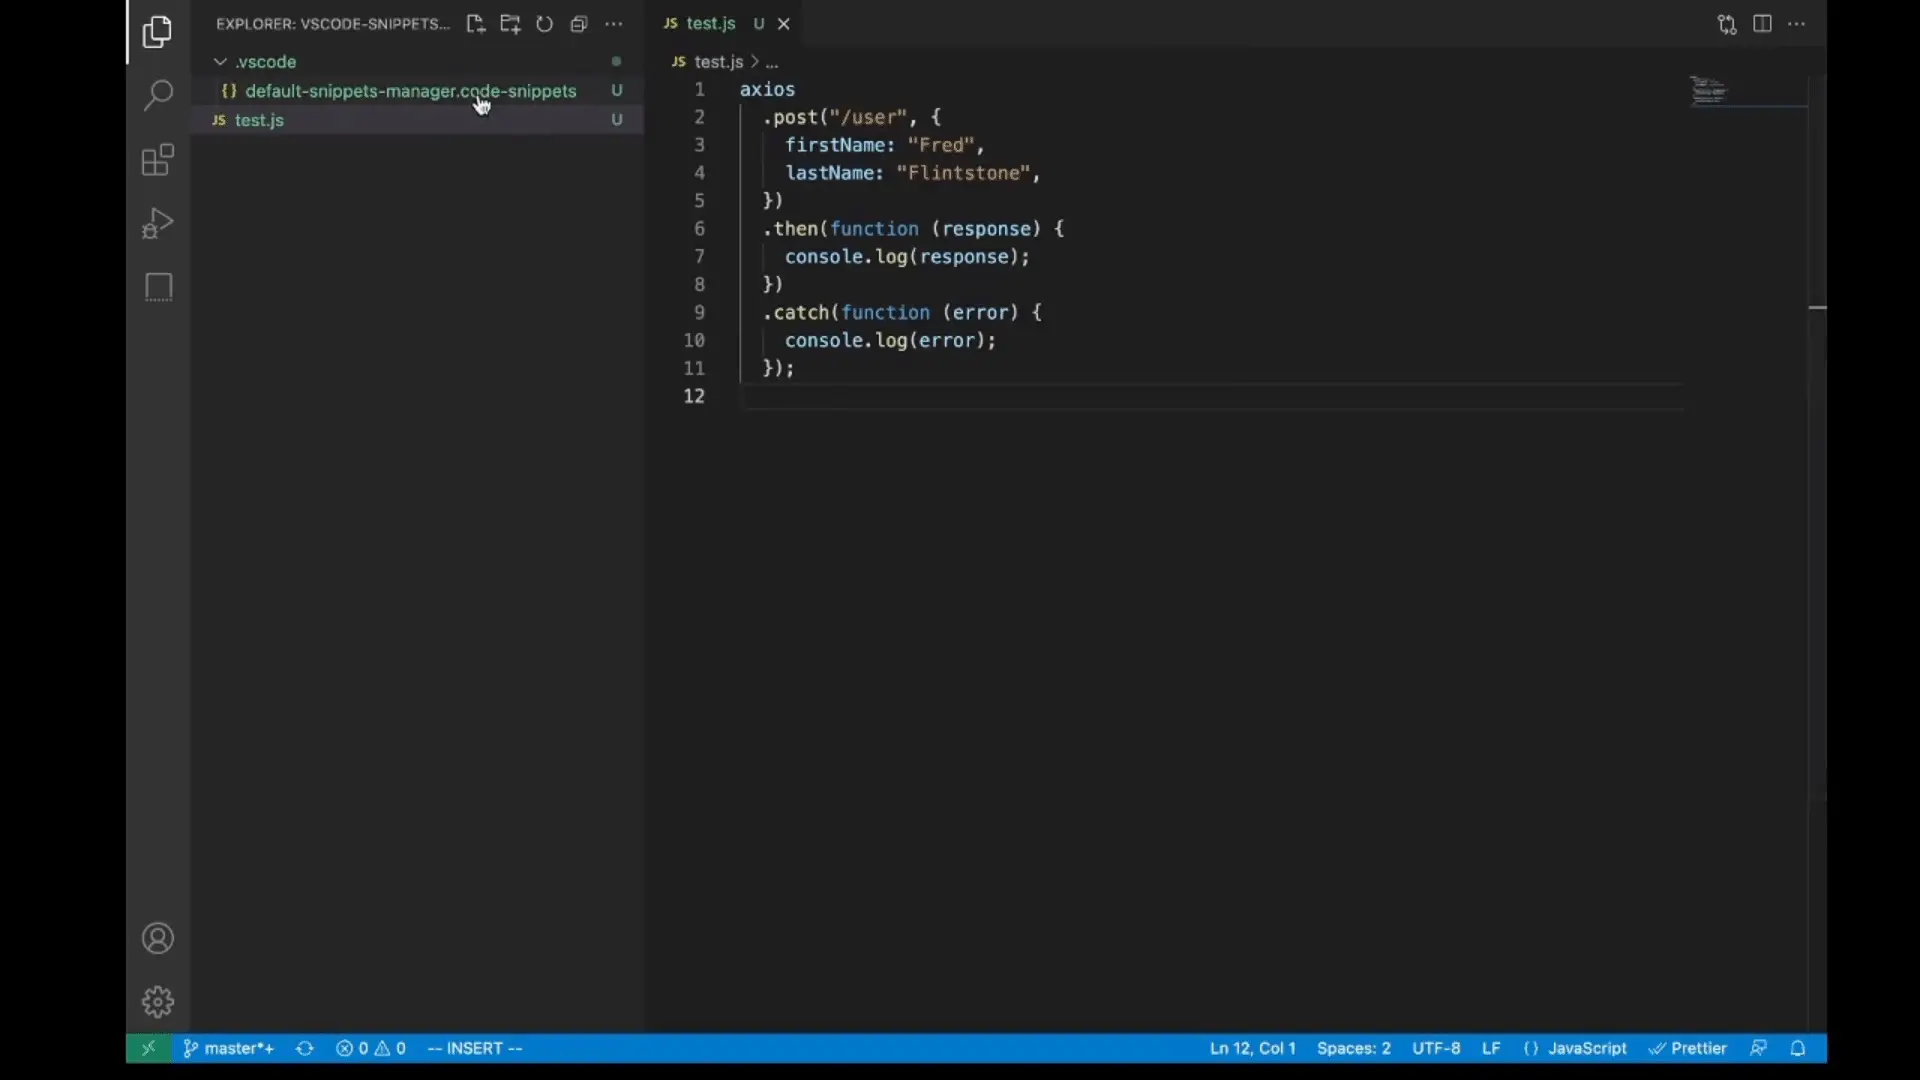Collapse all folders in Explorer
The height and width of the screenshot is (1080, 1920).
[578, 24]
